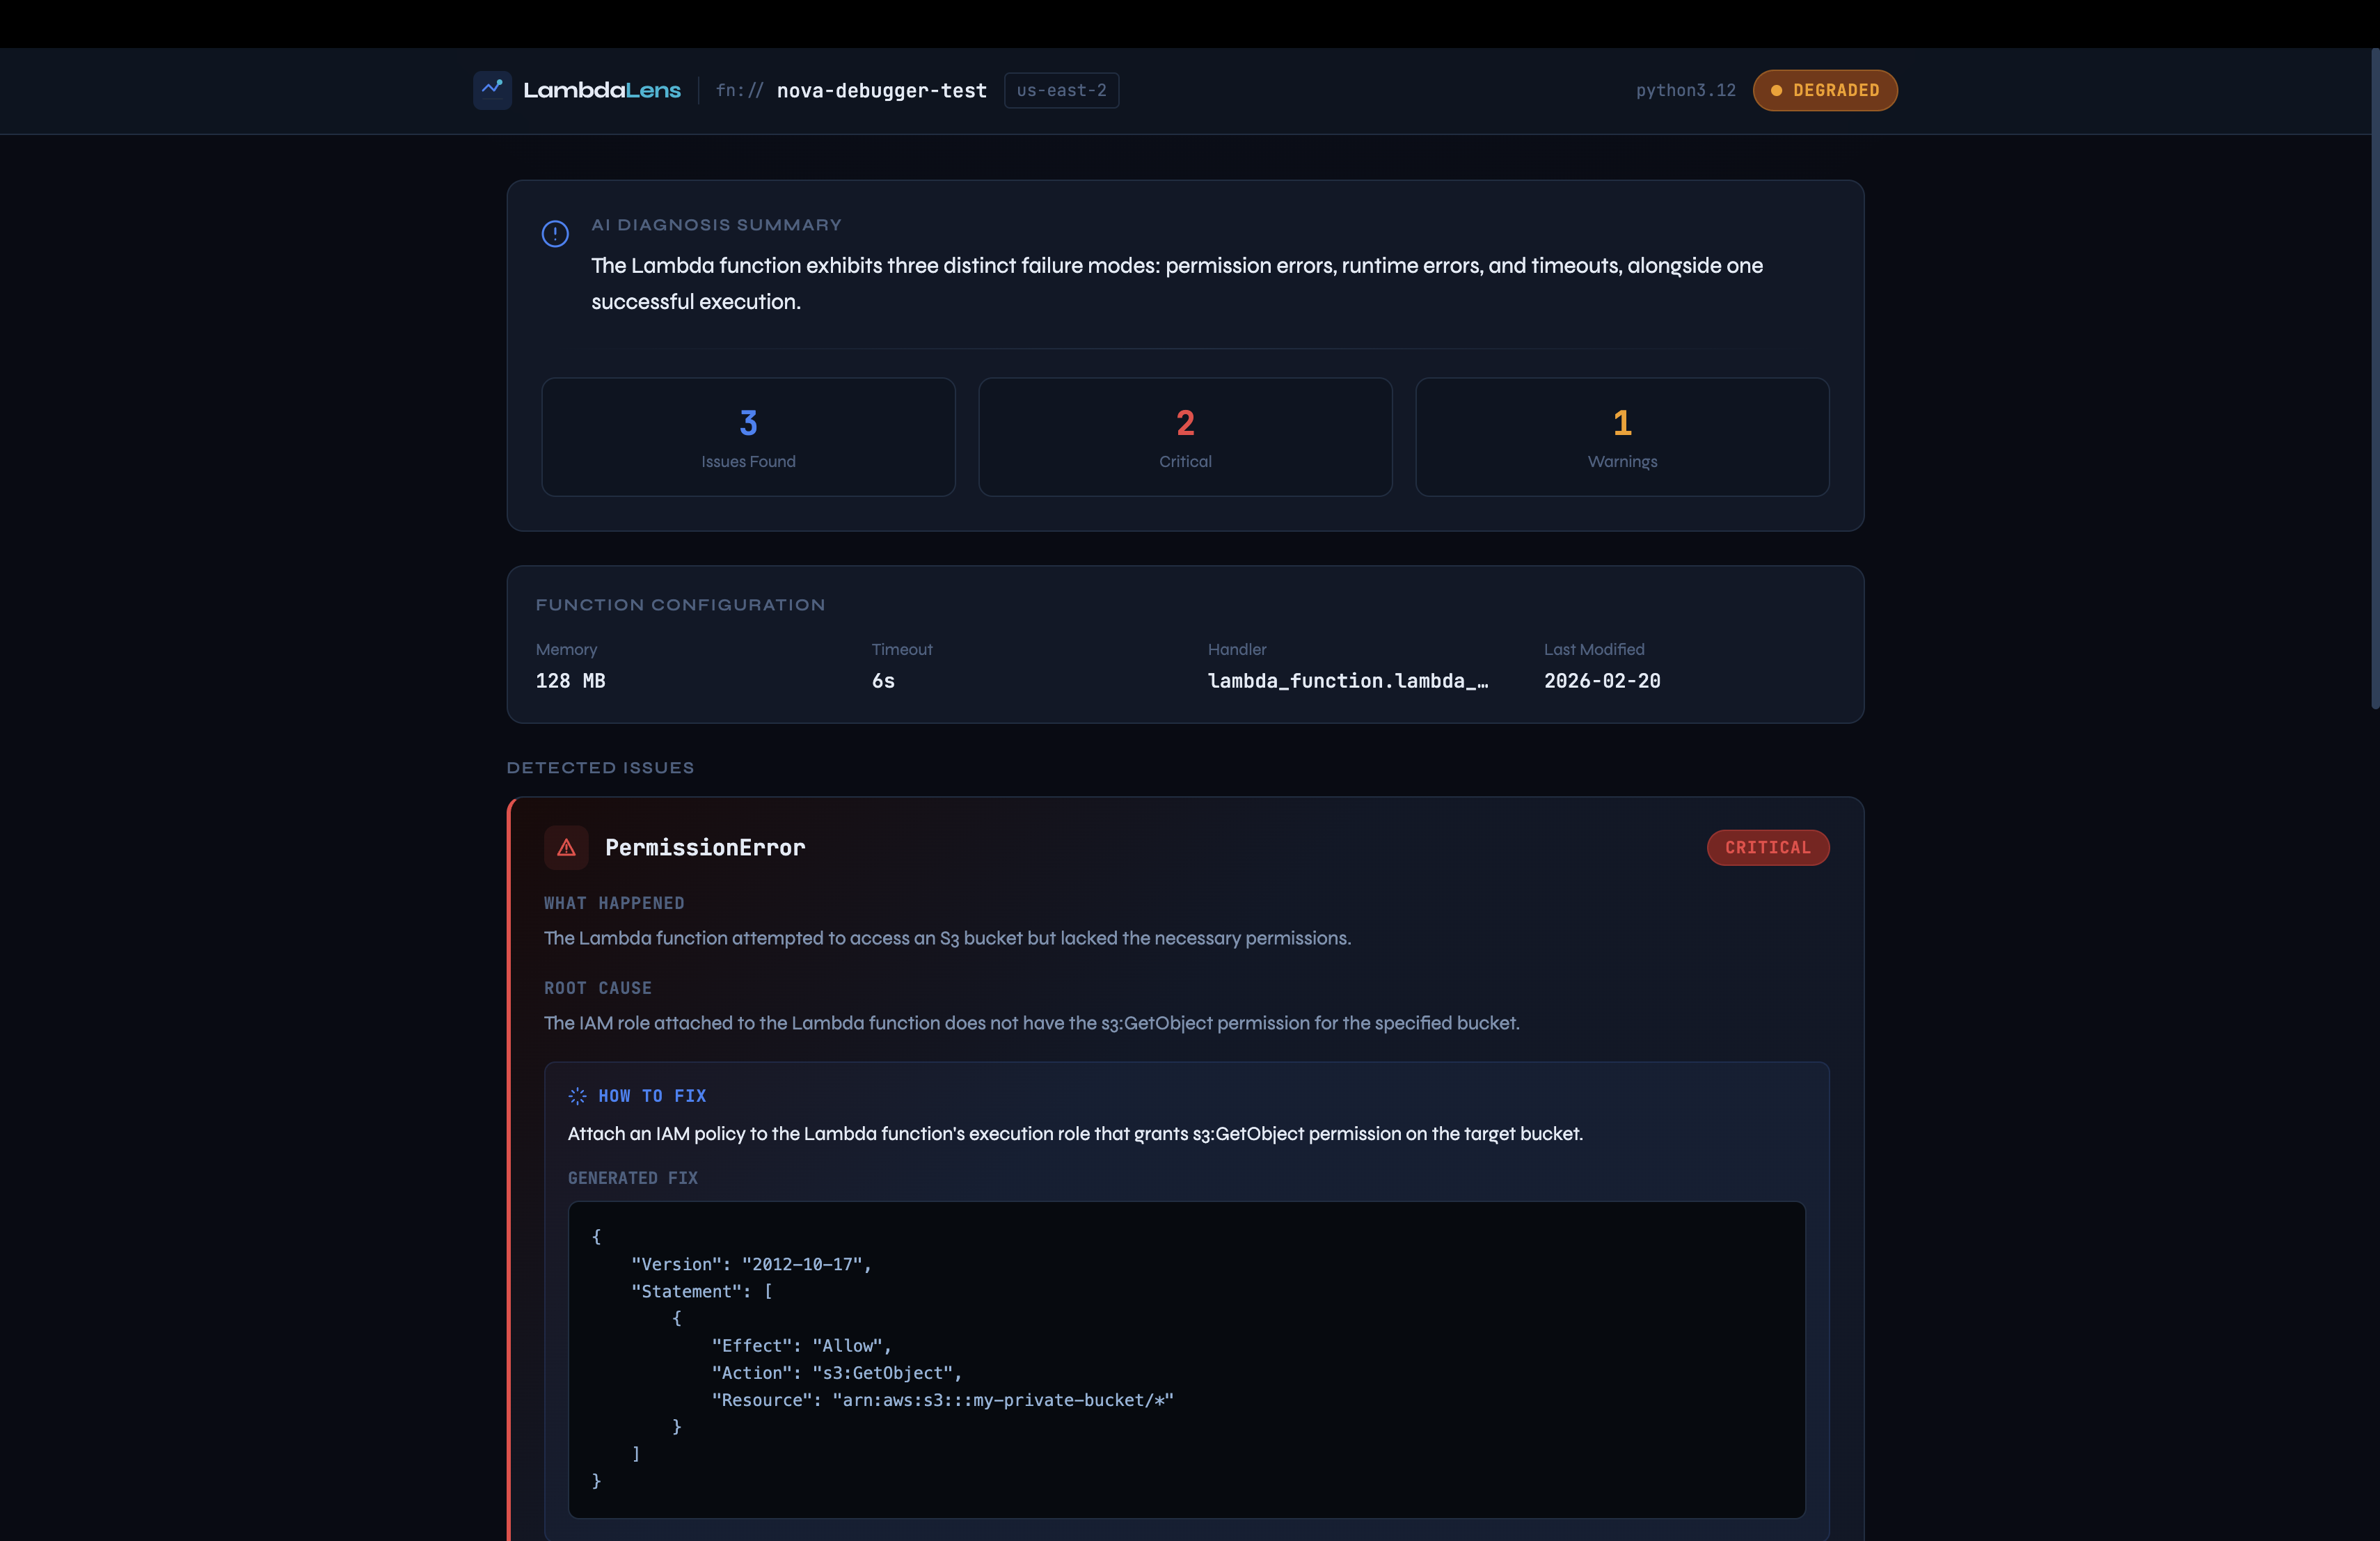The width and height of the screenshot is (2380, 1541).
Task: Click the LambdaLens brand name
Action: (601, 90)
